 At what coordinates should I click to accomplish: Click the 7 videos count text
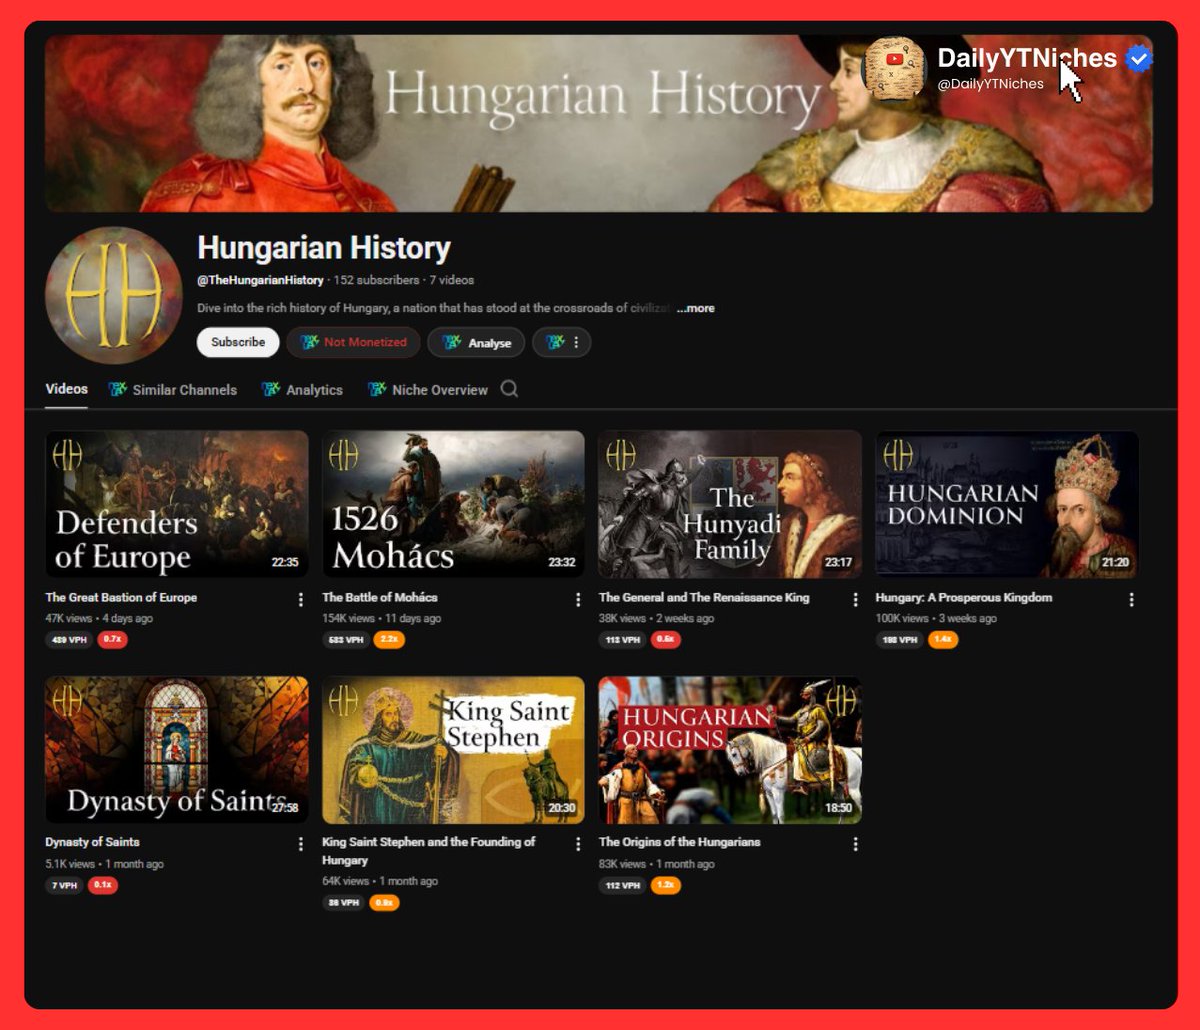coord(452,281)
